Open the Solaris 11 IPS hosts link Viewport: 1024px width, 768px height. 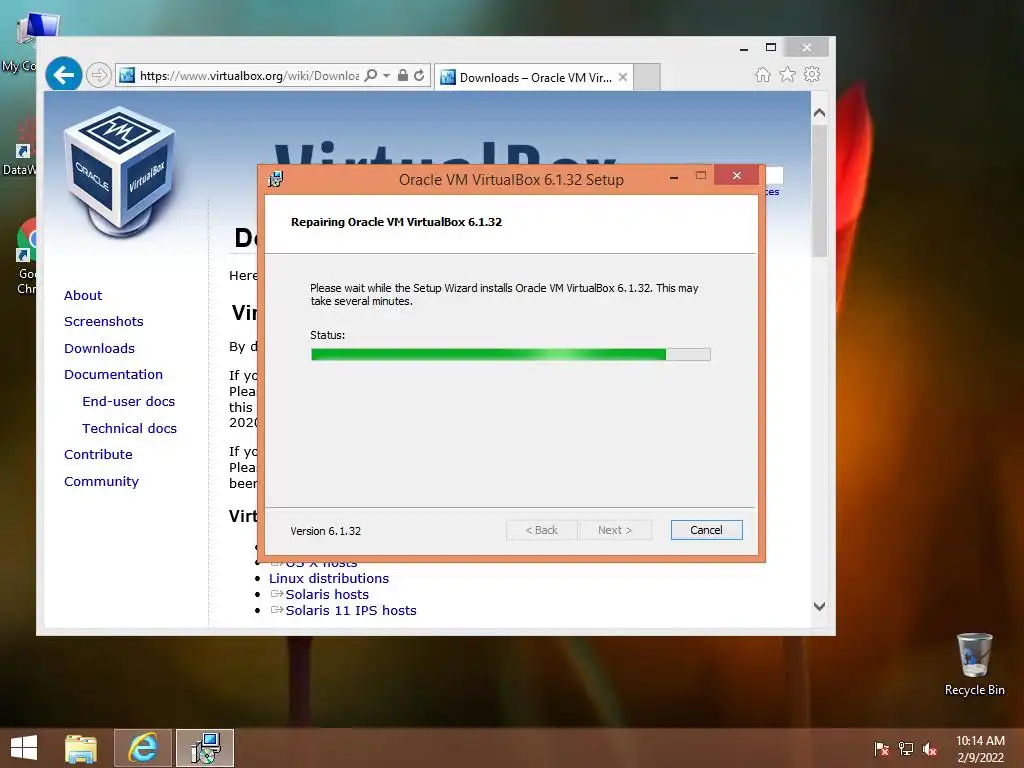[x=351, y=610]
